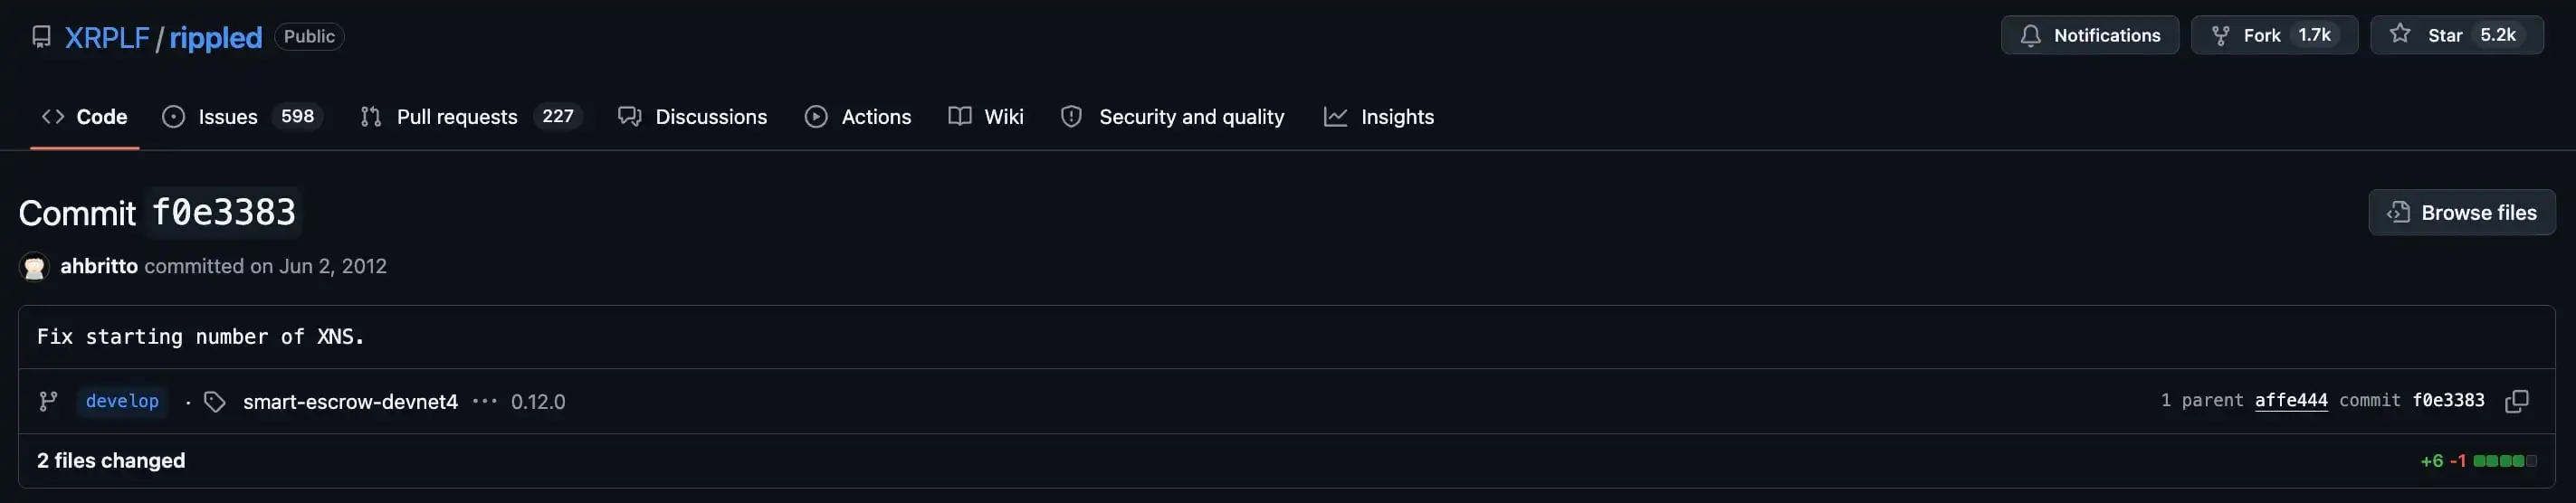2576x503 pixels.
Task: Click the repository book icon
Action: pyautogui.click(x=41, y=37)
